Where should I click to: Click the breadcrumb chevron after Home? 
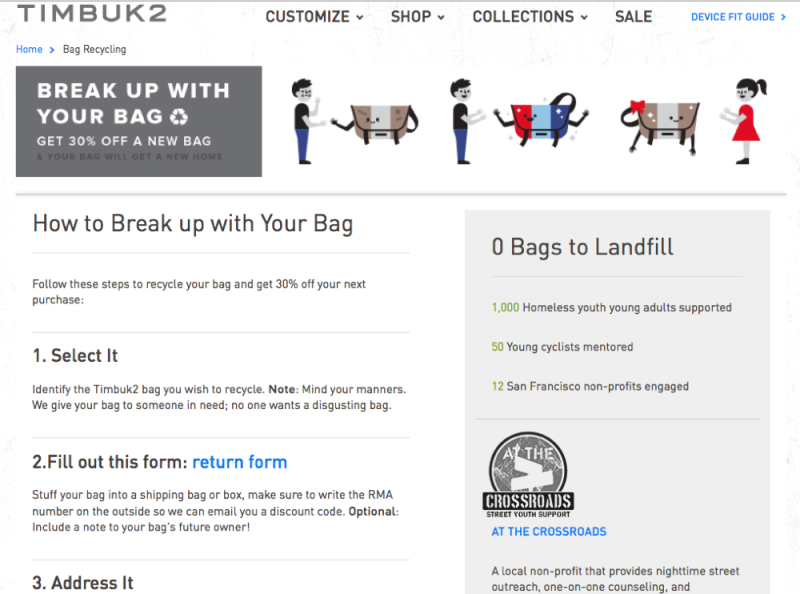click(52, 50)
